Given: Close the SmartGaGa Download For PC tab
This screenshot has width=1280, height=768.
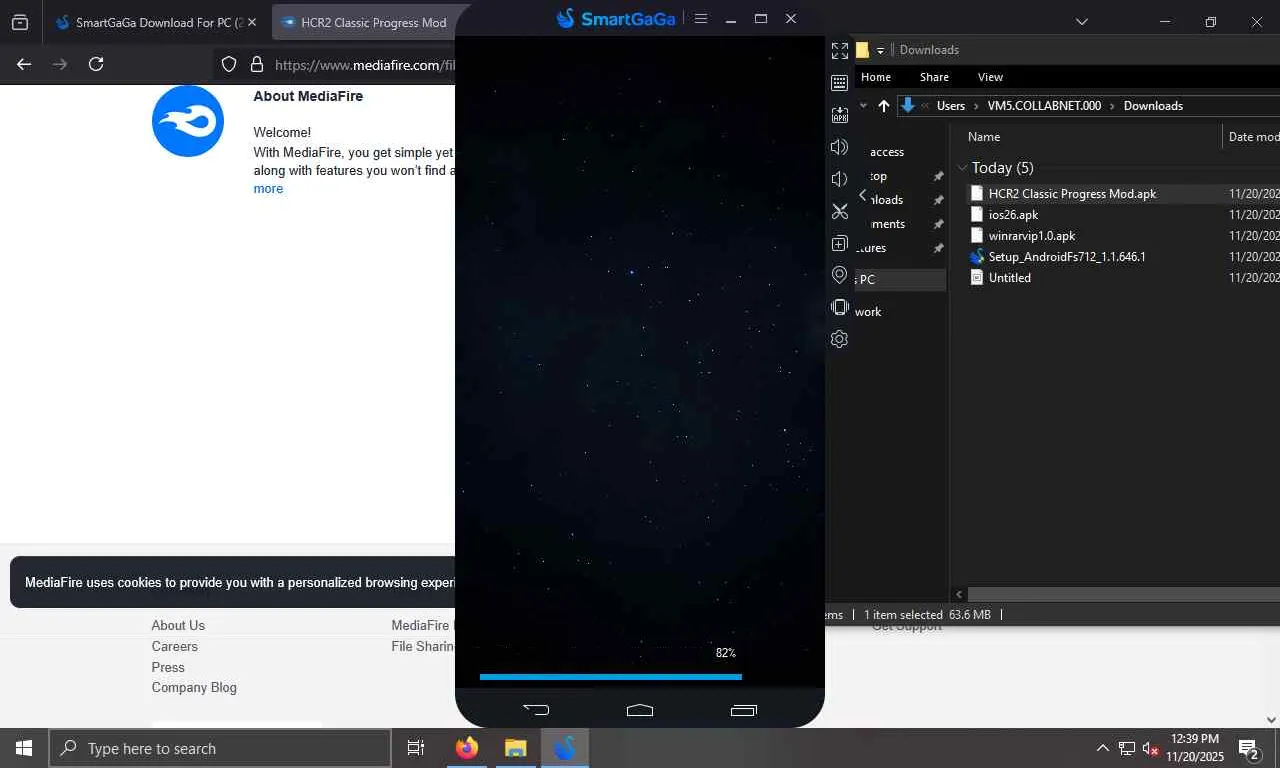Looking at the screenshot, I should [x=251, y=22].
